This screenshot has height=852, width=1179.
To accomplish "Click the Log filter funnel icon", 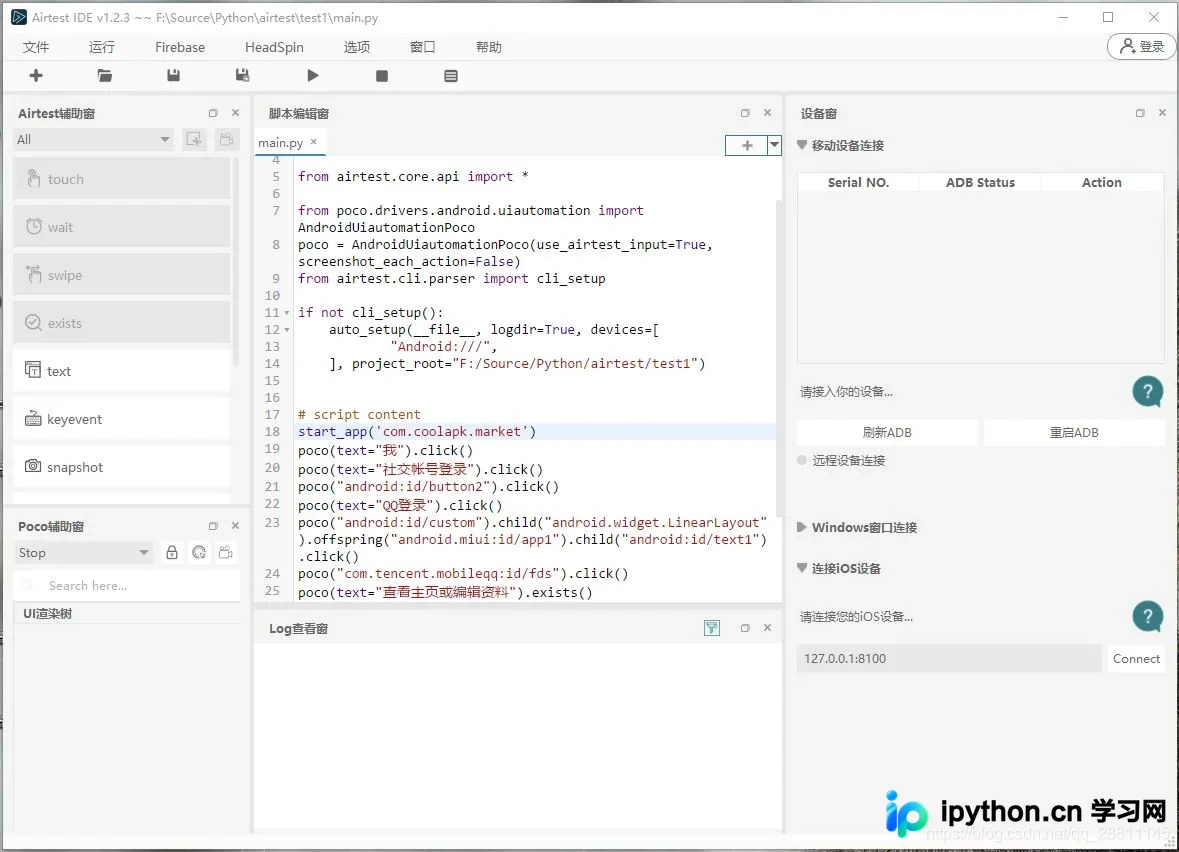I will [x=711, y=628].
